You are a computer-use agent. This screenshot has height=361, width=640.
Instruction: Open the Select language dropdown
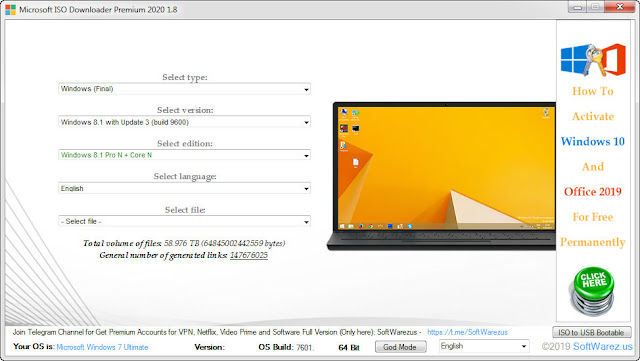184,188
